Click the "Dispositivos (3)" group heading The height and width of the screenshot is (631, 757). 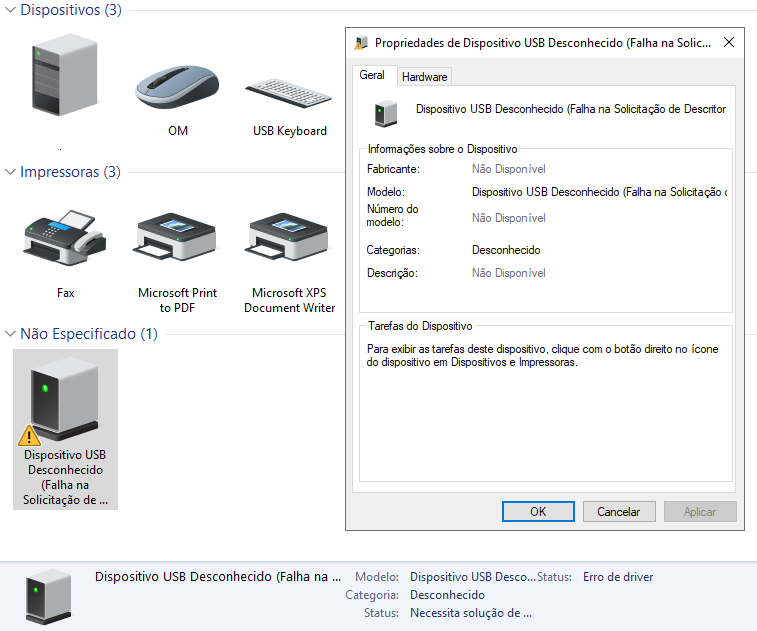pos(71,10)
